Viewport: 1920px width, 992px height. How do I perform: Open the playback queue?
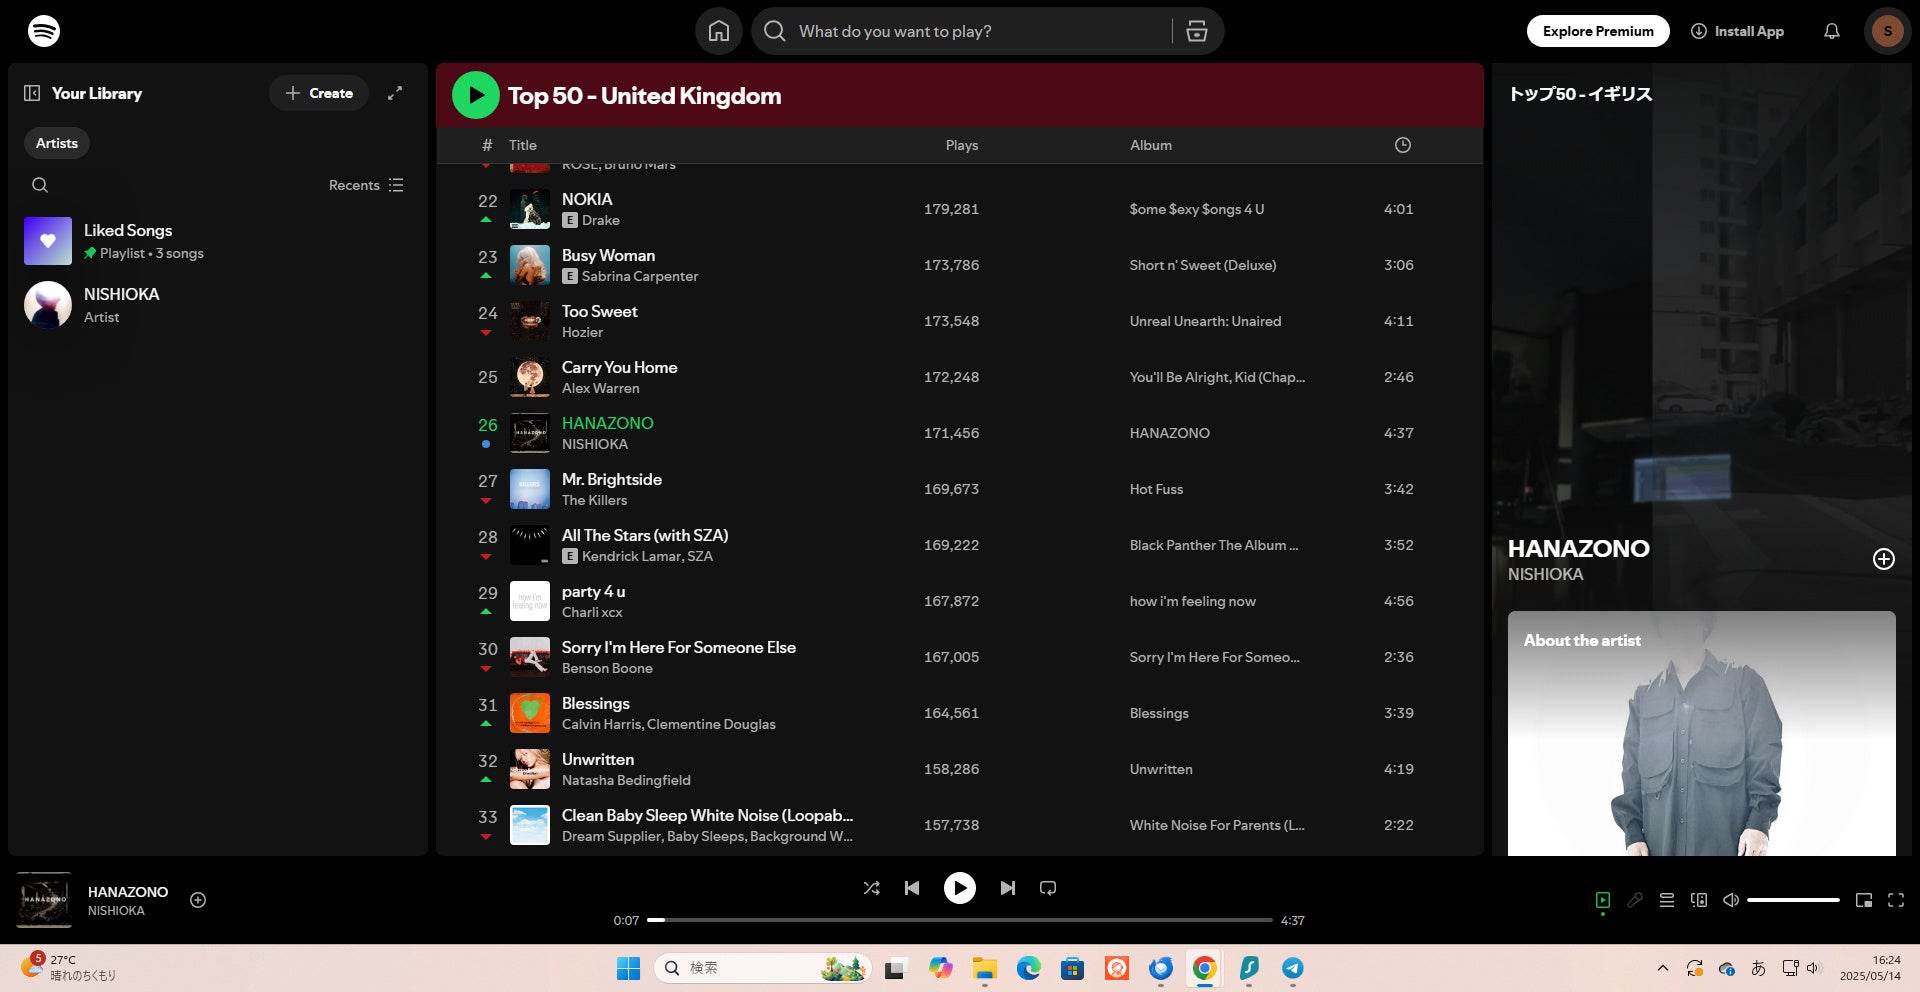coord(1667,900)
